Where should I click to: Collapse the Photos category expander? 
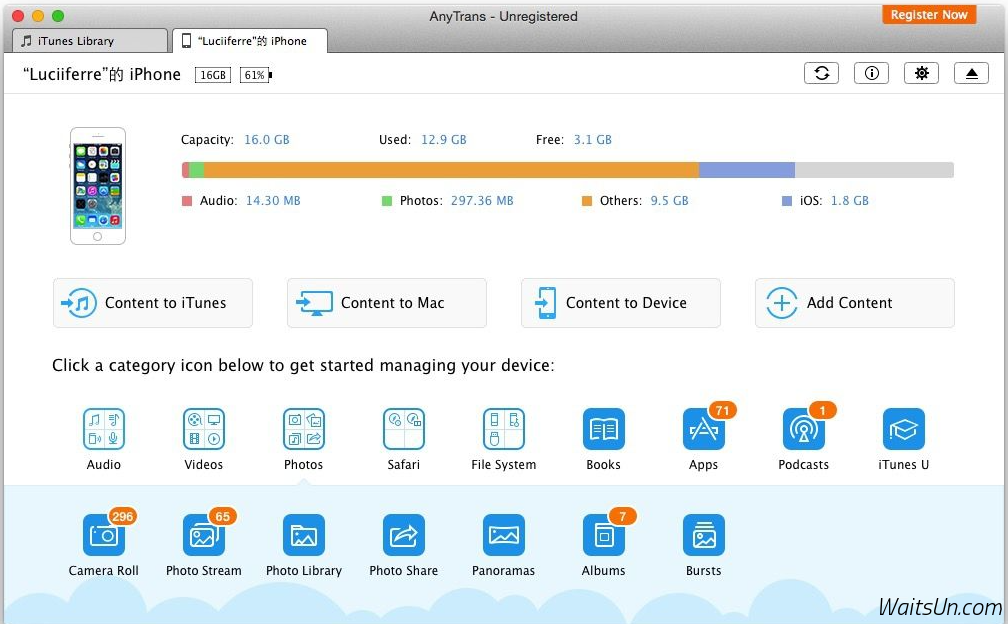(x=304, y=429)
